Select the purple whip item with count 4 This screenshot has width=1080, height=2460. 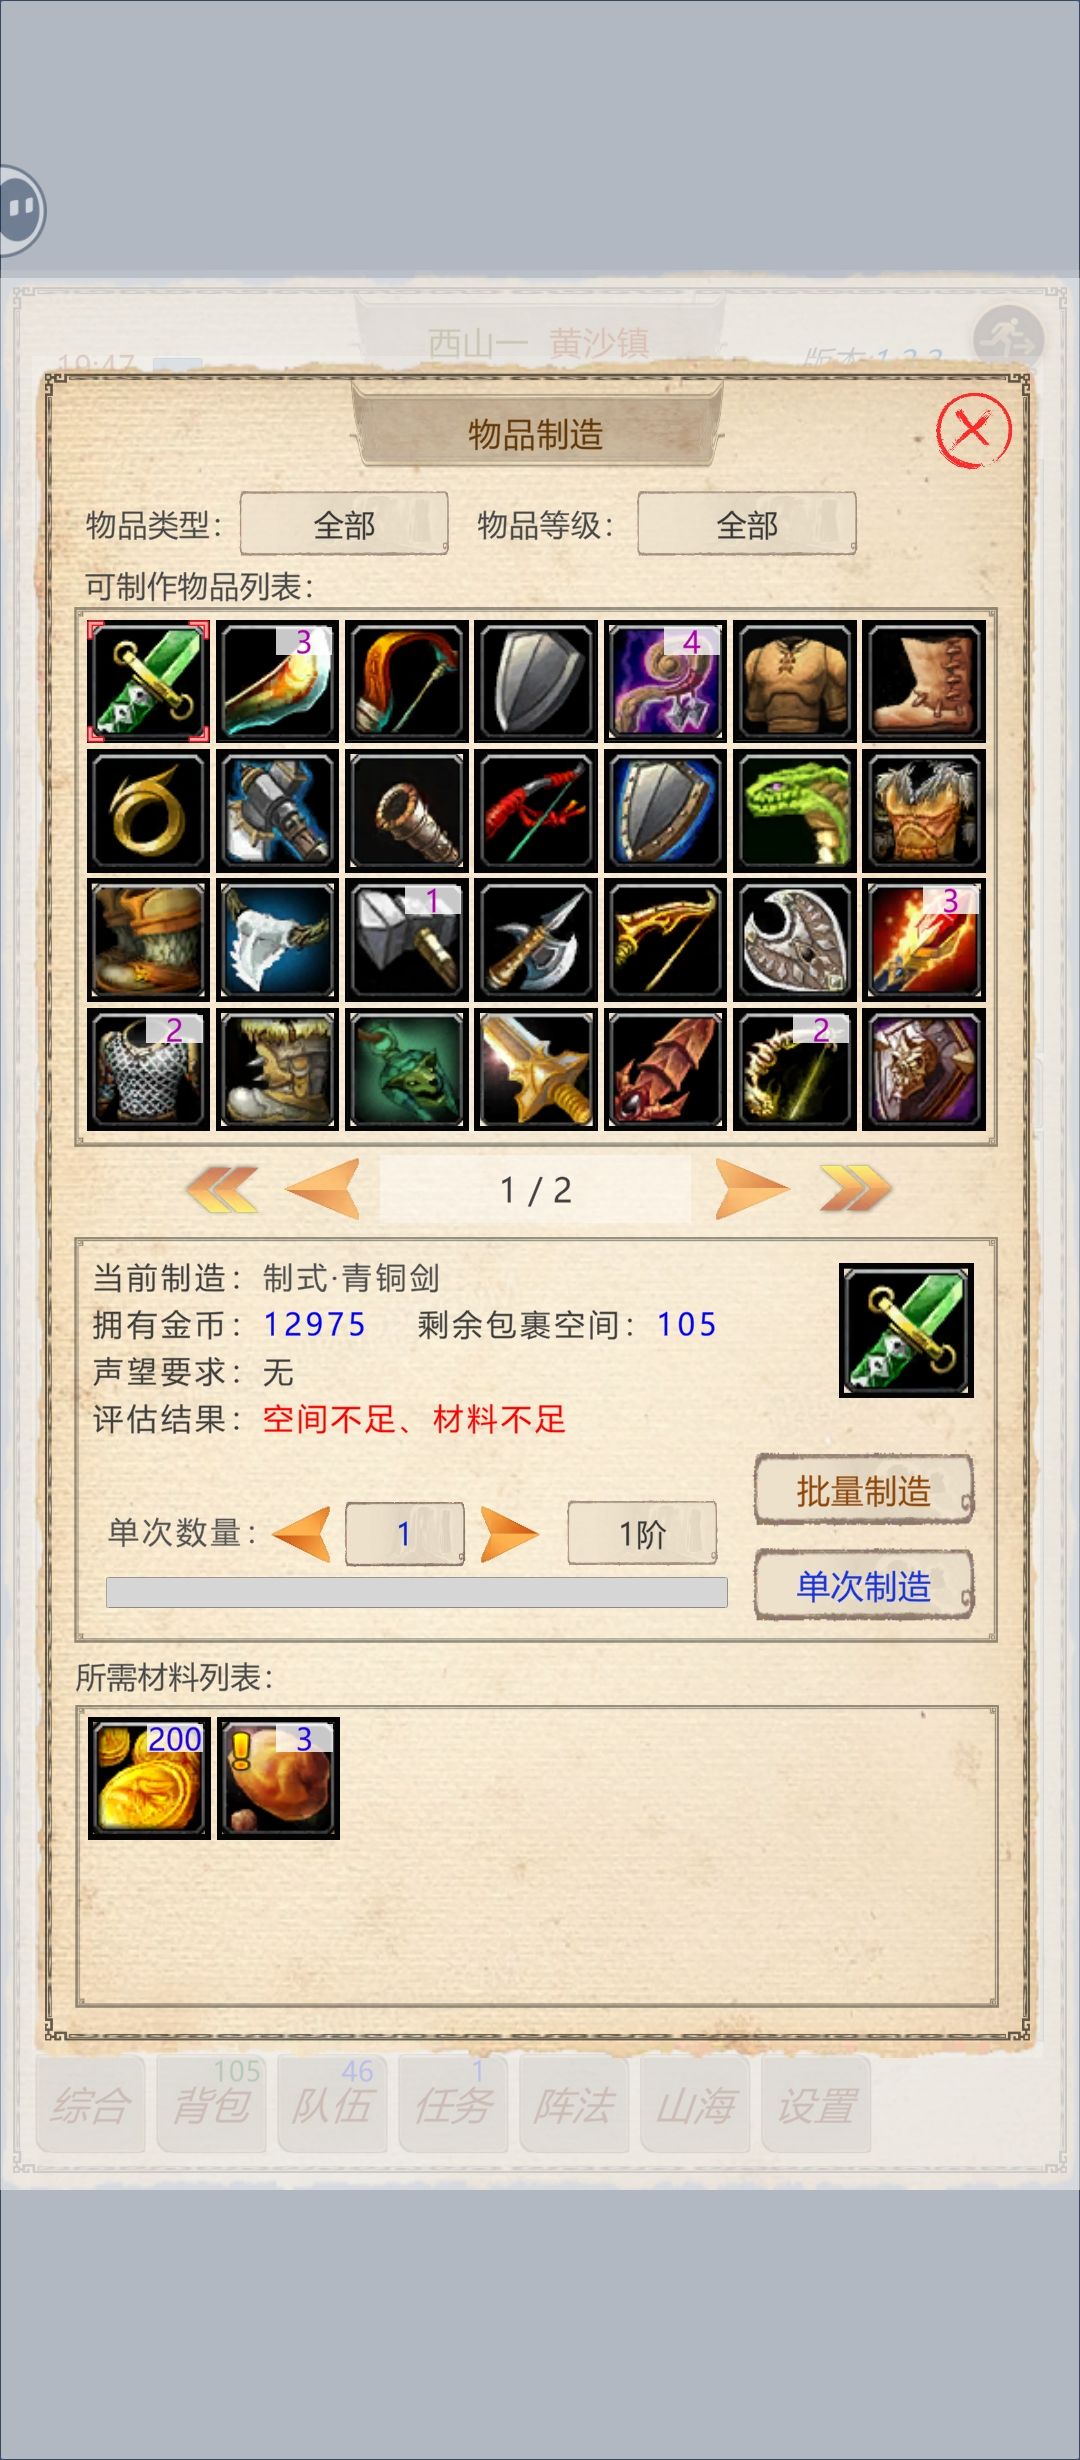tap(665, 681)
